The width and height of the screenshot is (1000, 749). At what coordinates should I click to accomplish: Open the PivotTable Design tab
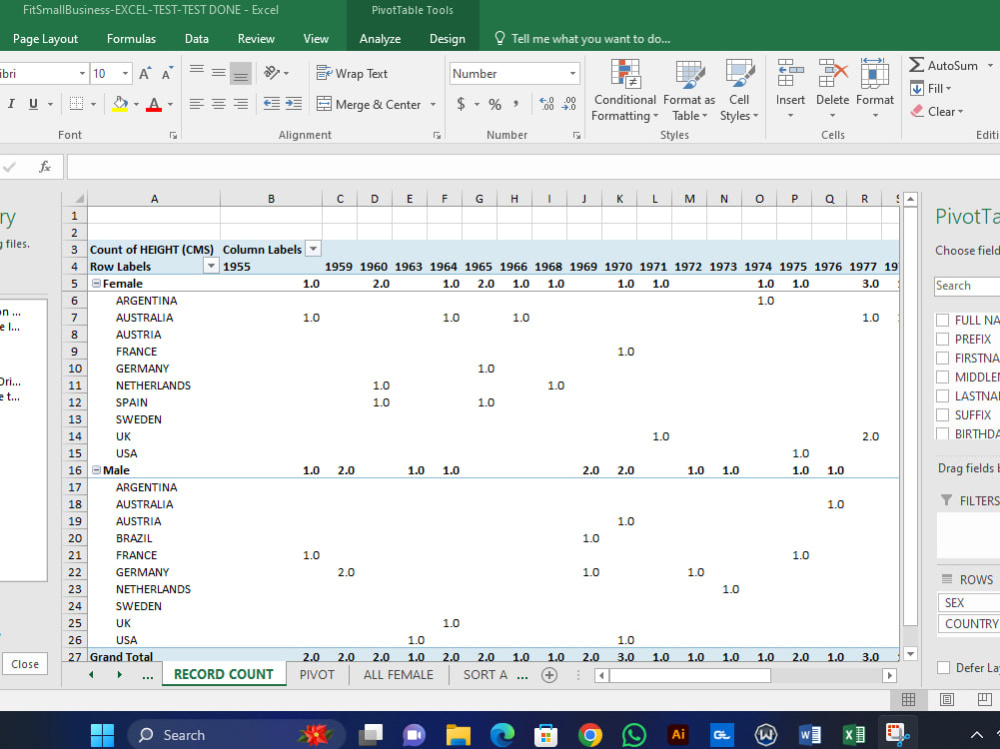point(447,38)
